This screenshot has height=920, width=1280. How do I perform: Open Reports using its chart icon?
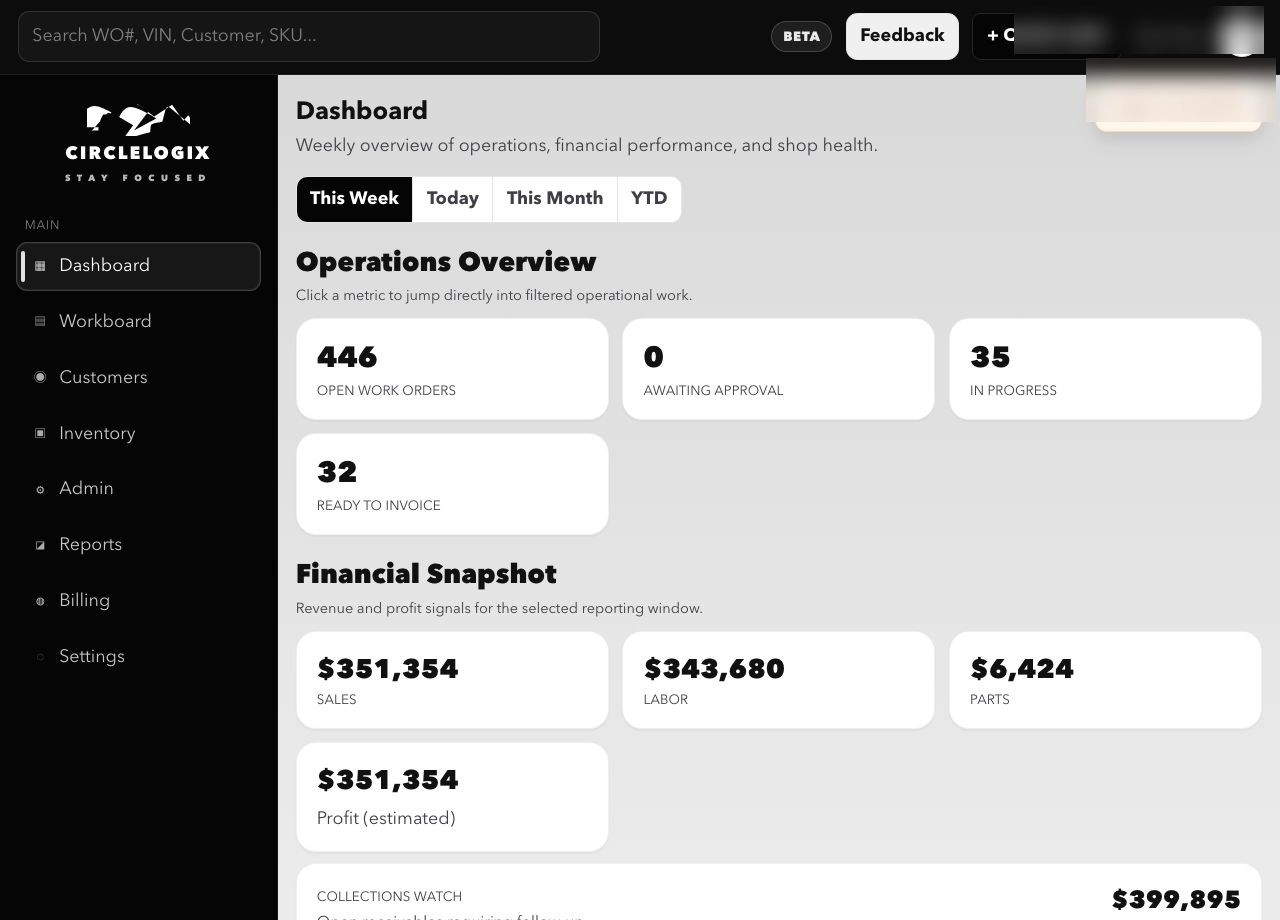40,545
